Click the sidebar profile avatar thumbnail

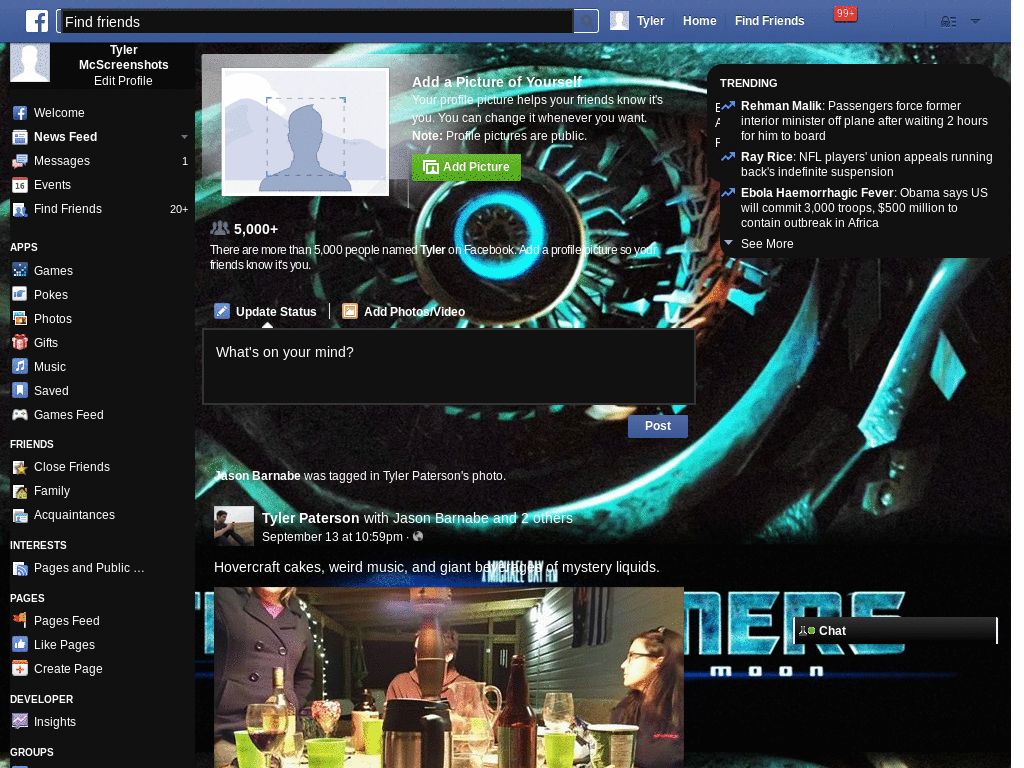pyautogui.click(x=30, y=63)
